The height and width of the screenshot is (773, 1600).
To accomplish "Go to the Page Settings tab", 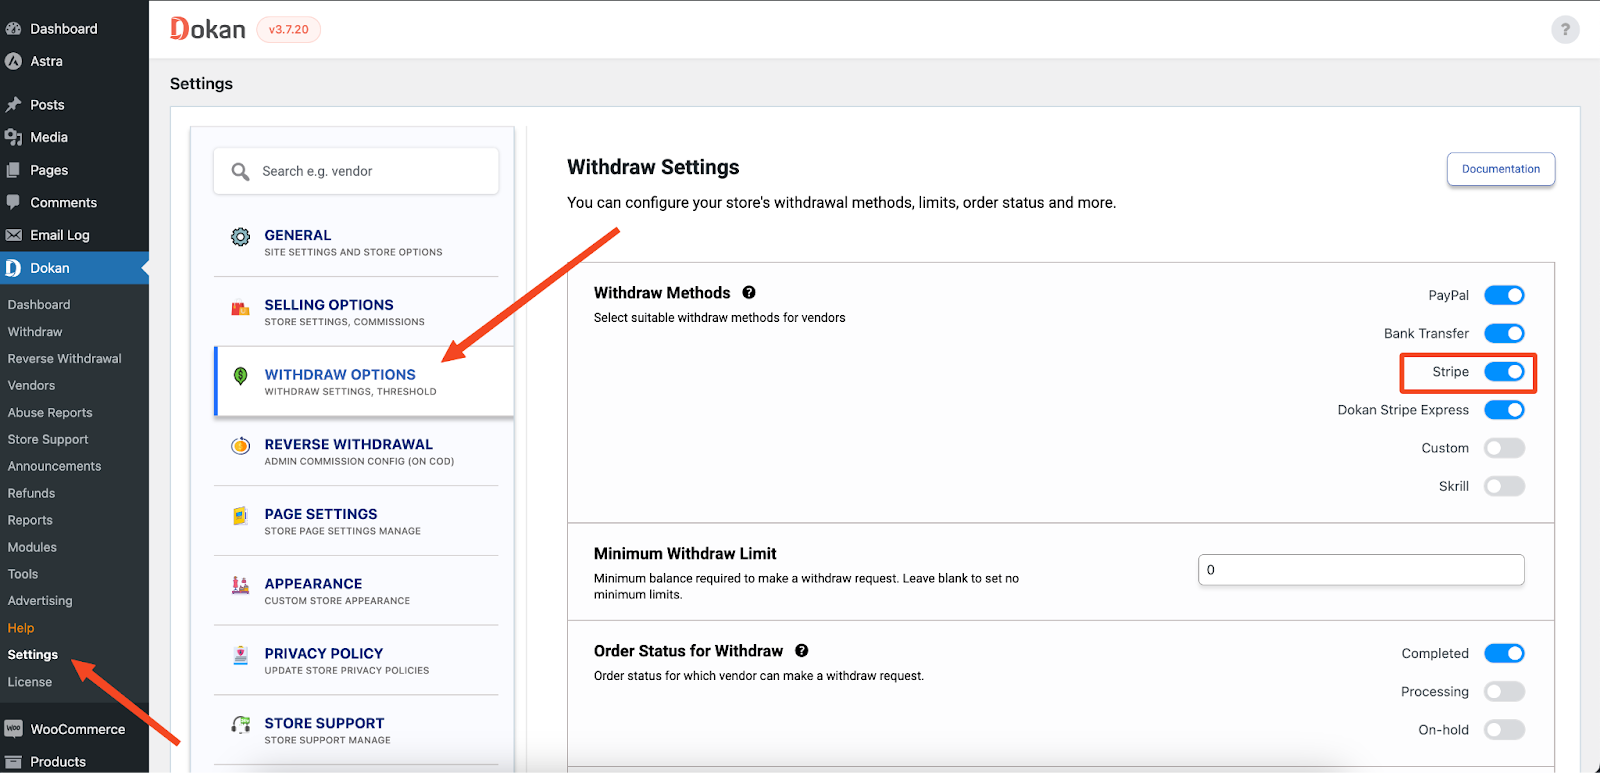I will 356,521.
